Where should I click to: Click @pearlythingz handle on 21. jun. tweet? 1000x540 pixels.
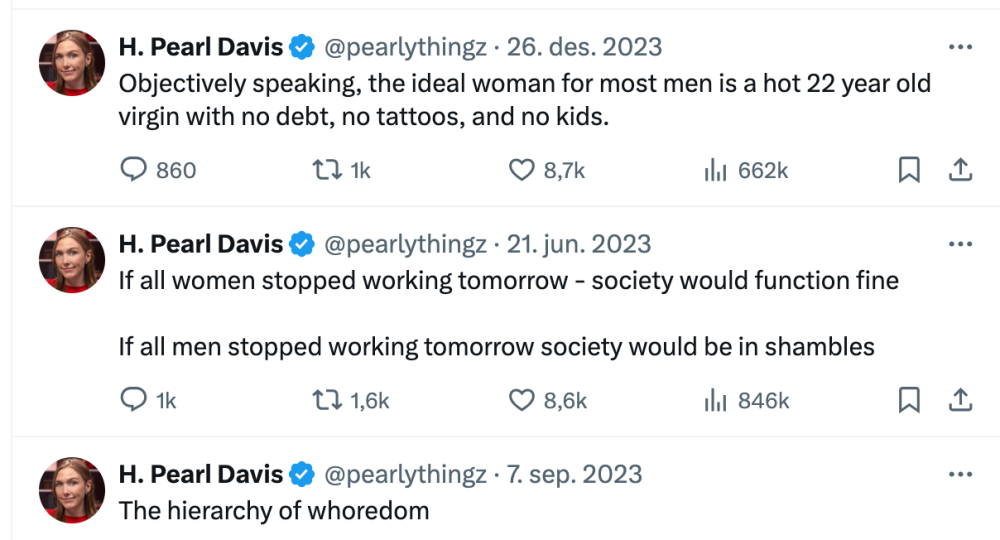click(x=405, y=244)
